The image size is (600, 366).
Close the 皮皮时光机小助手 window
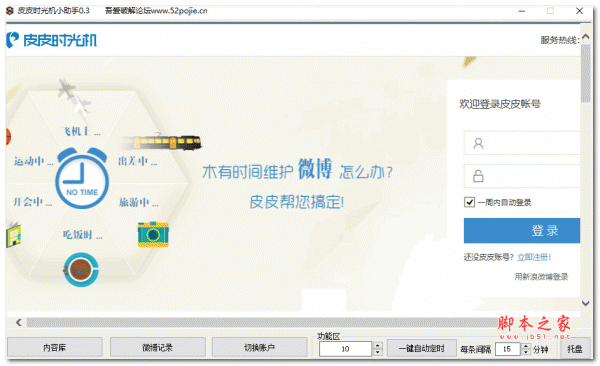point(579,11)
